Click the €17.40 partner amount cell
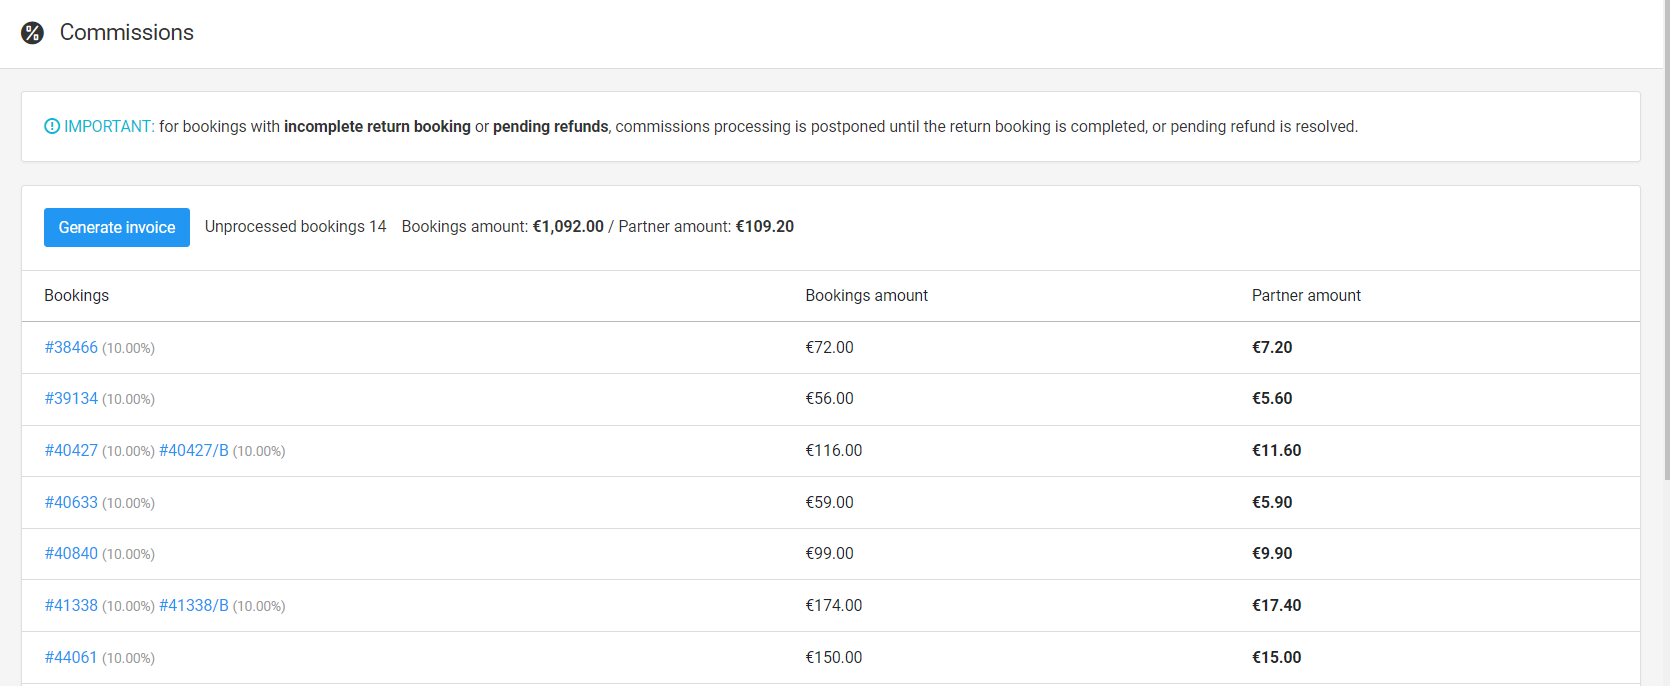 coord(1277,605)
